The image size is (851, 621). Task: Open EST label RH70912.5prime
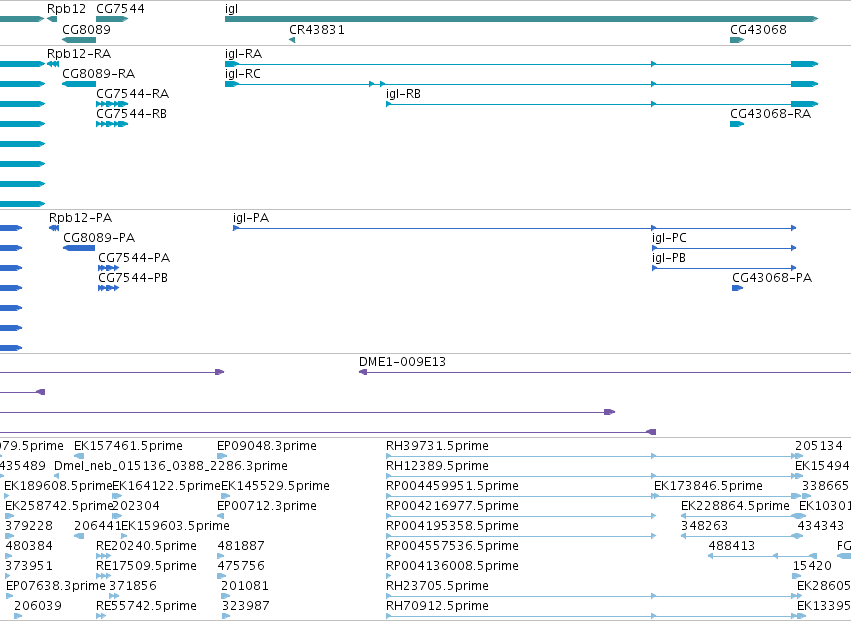coord(437,606)
